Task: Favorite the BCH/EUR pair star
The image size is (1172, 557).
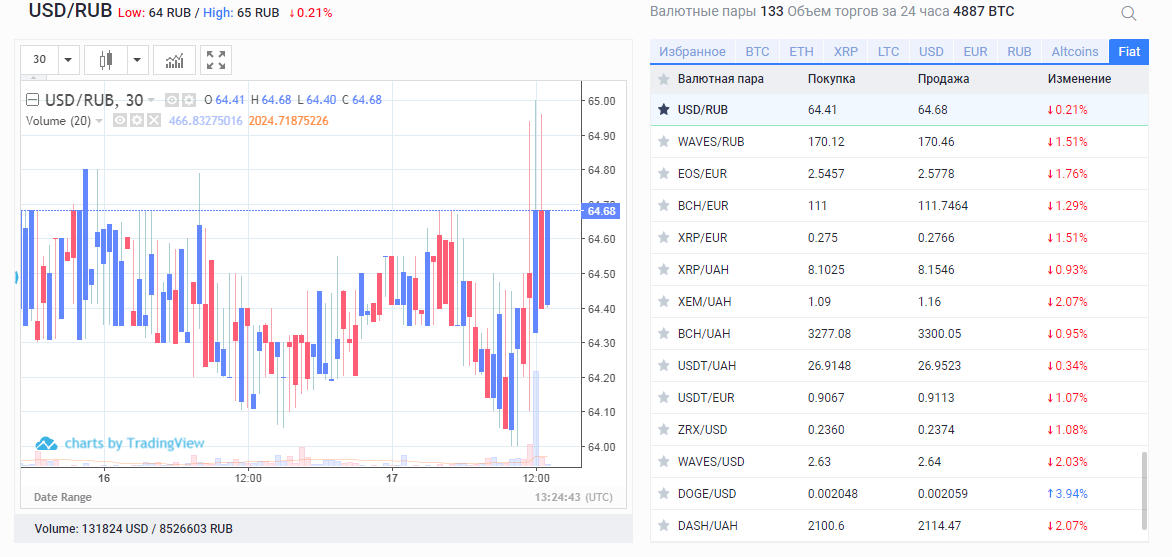Action: (x=663, y=206)
